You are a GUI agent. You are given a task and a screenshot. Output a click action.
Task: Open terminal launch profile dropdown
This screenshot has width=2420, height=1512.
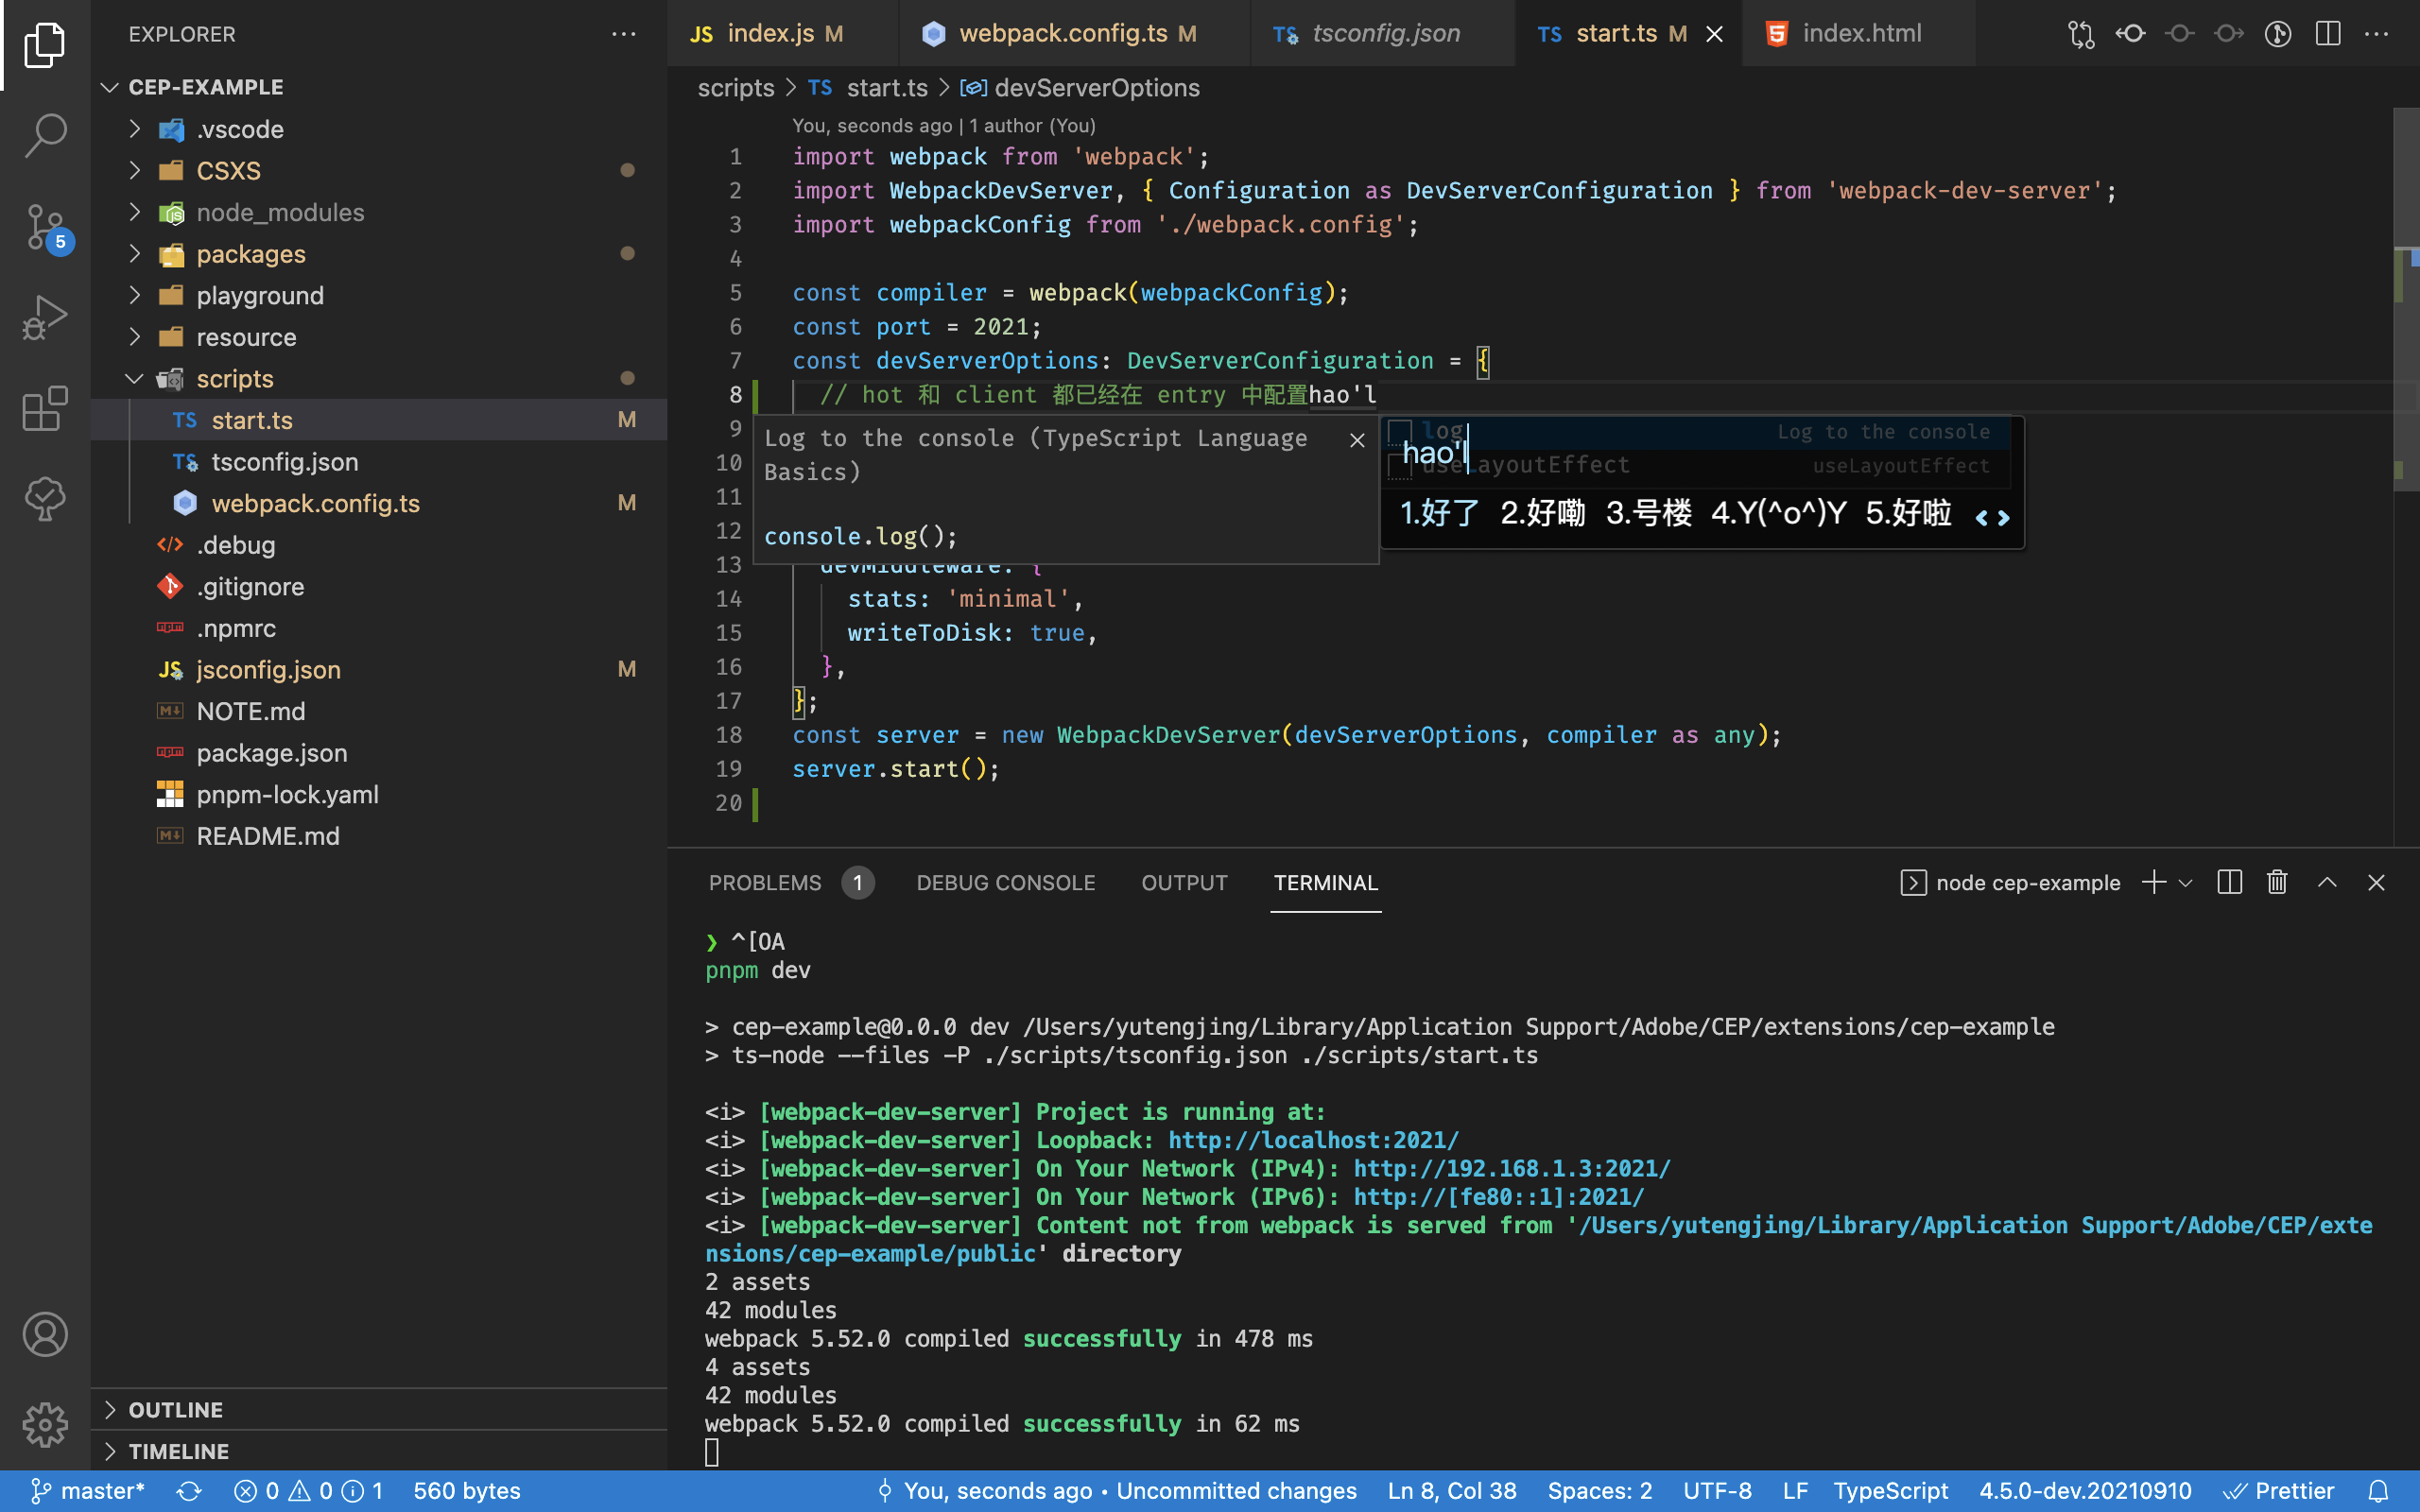(2185, 882)
